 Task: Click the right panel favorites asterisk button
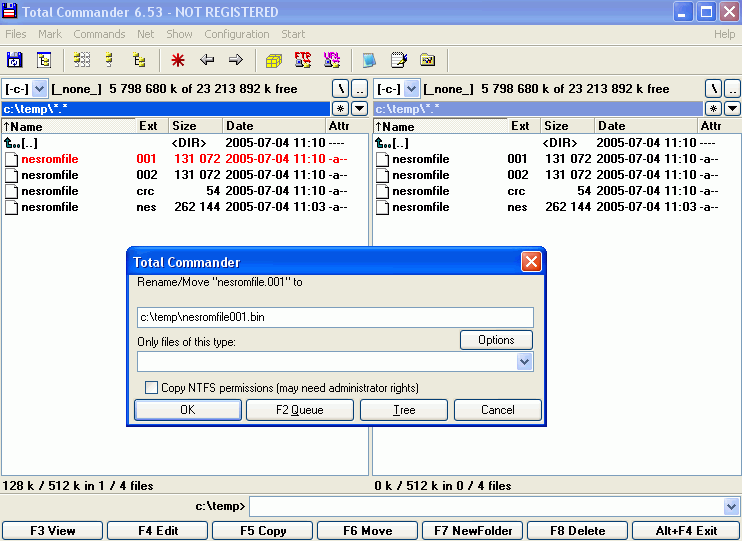coord(713,109)
